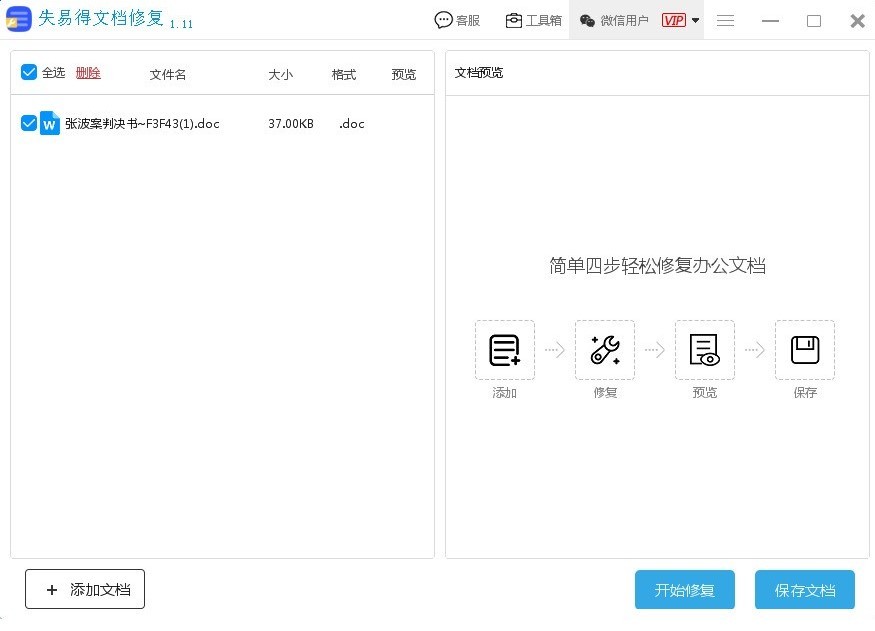
Task: Click the 预览 document-eye step icon
Action: [x=705, y=350]
